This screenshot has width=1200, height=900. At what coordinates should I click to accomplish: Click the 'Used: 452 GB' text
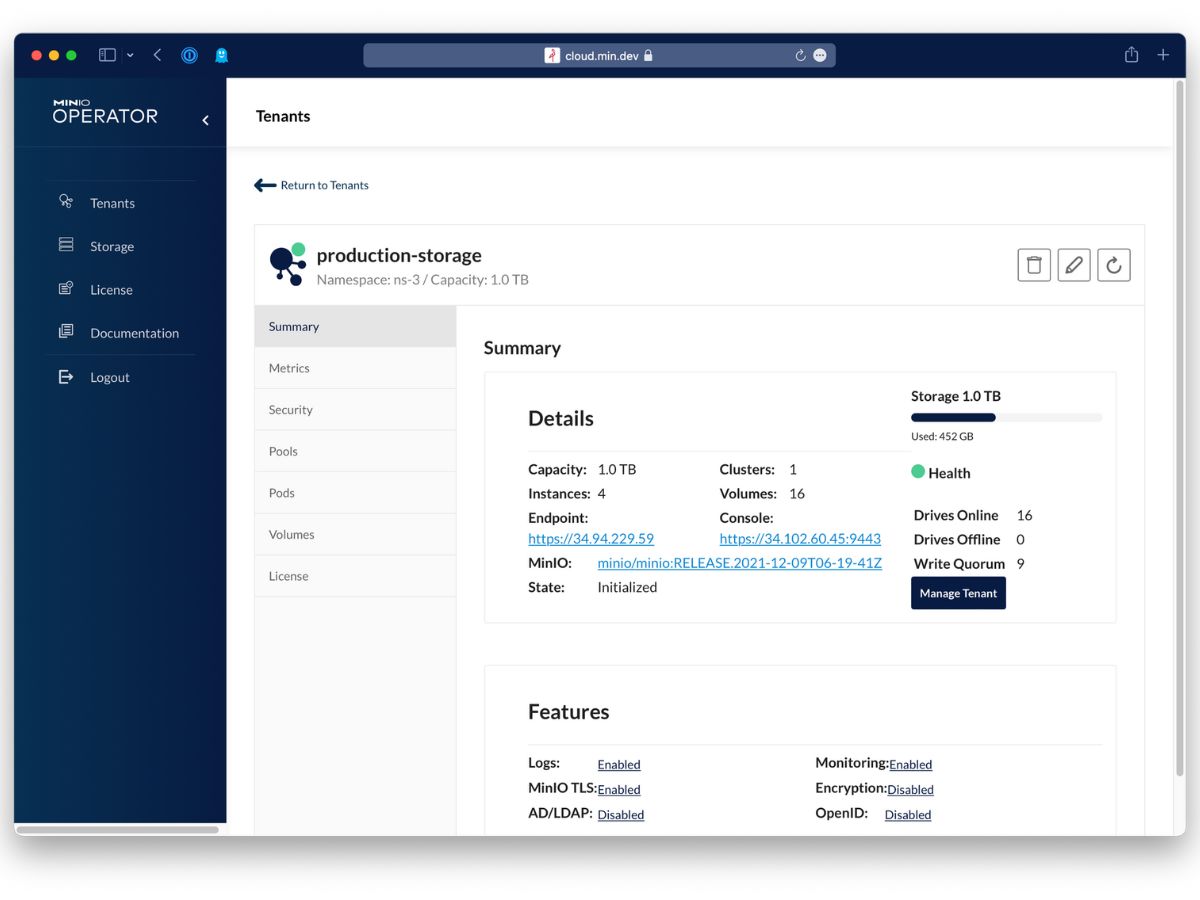tap(942, 436)
